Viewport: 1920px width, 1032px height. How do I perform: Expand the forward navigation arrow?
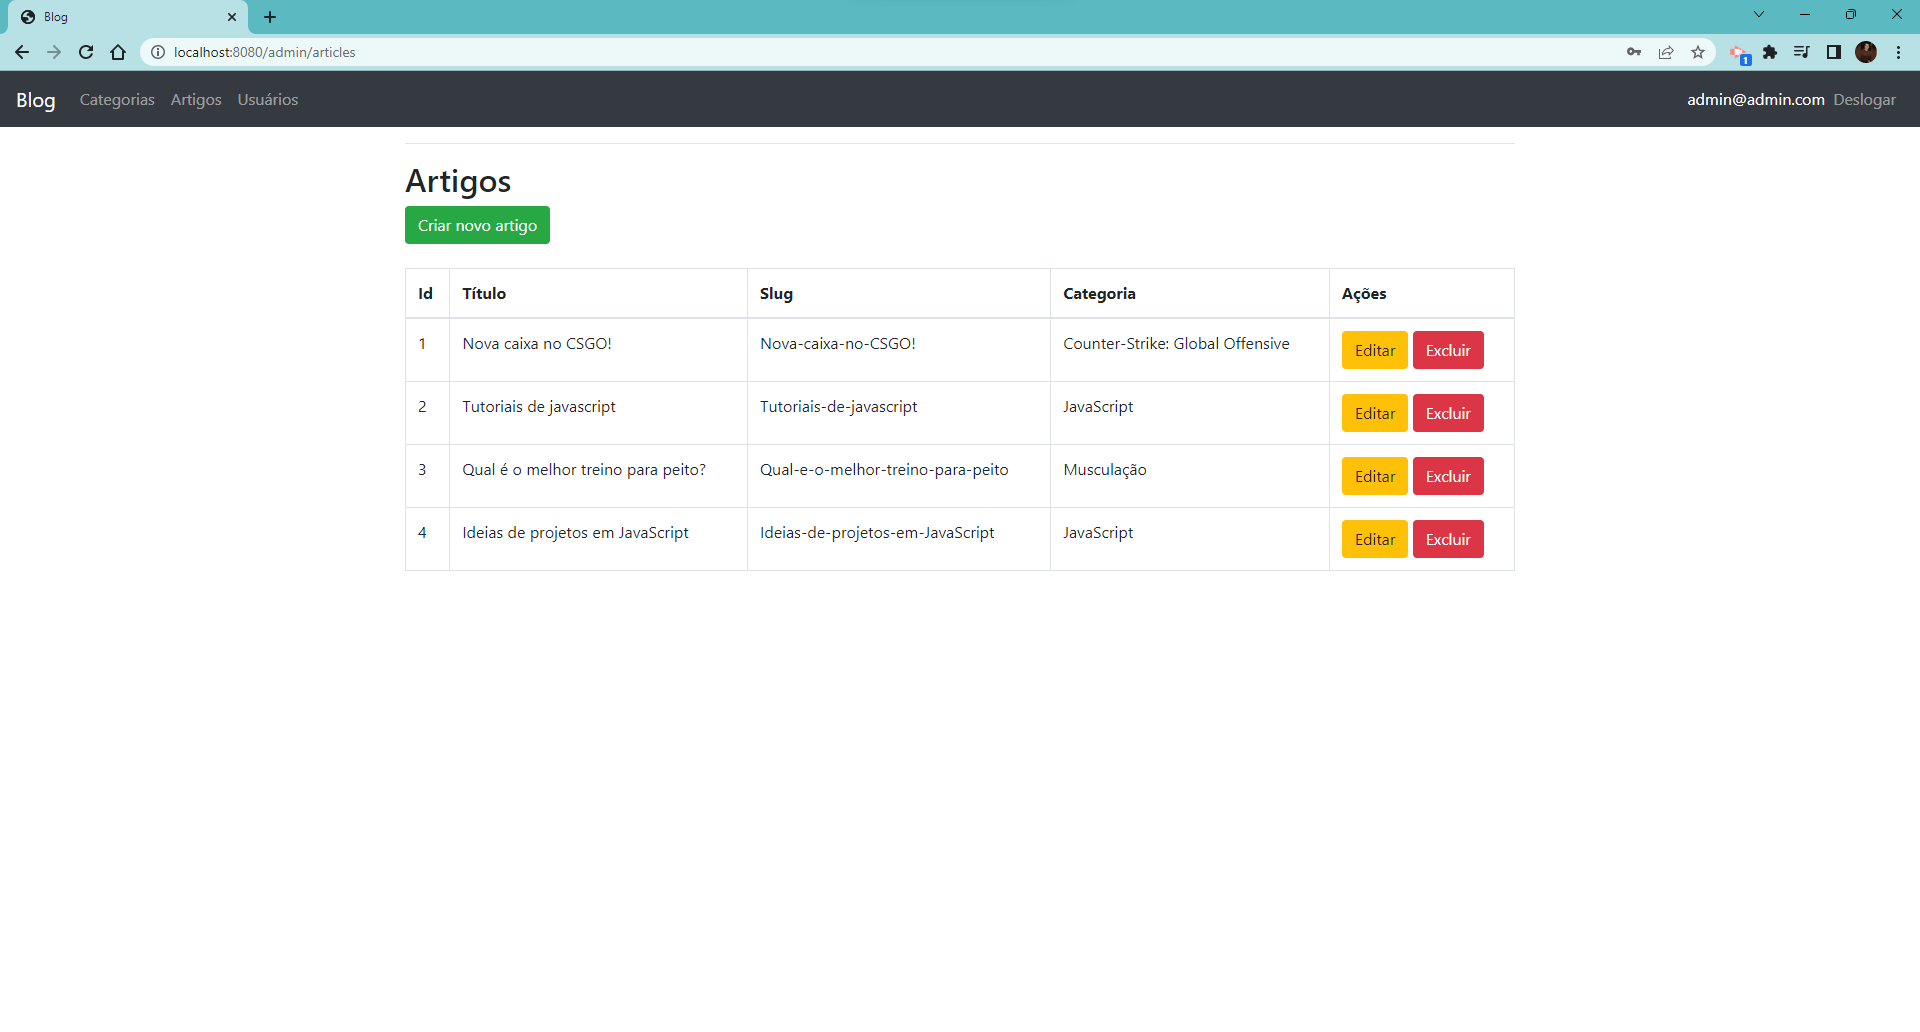(x=54, y=52)
